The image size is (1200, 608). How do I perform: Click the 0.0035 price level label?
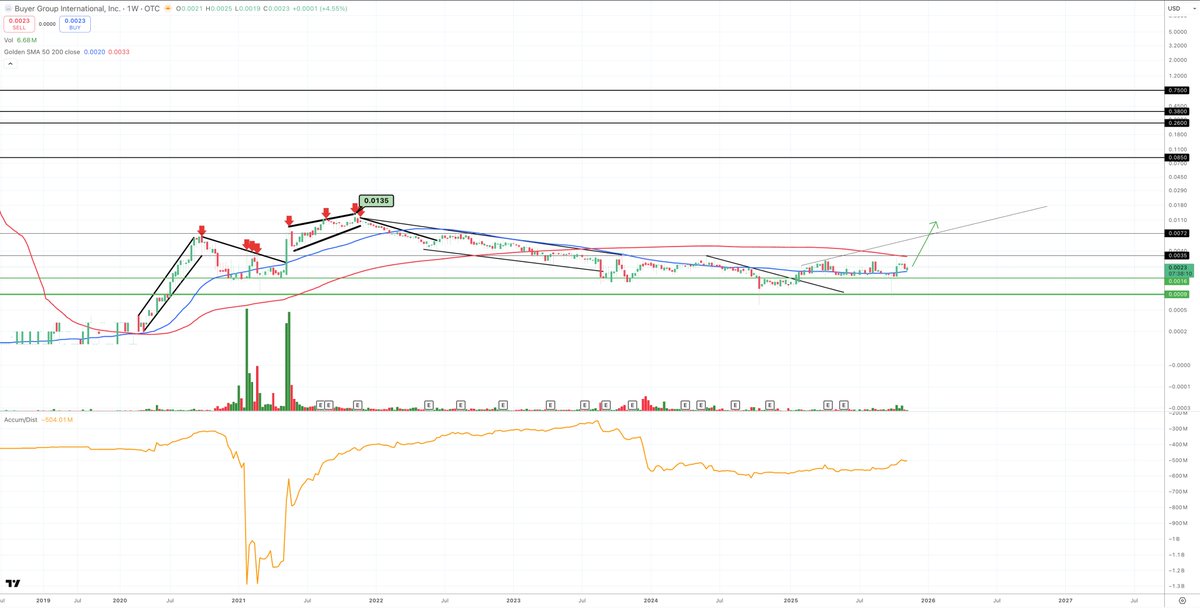(x=1177, y=255)
